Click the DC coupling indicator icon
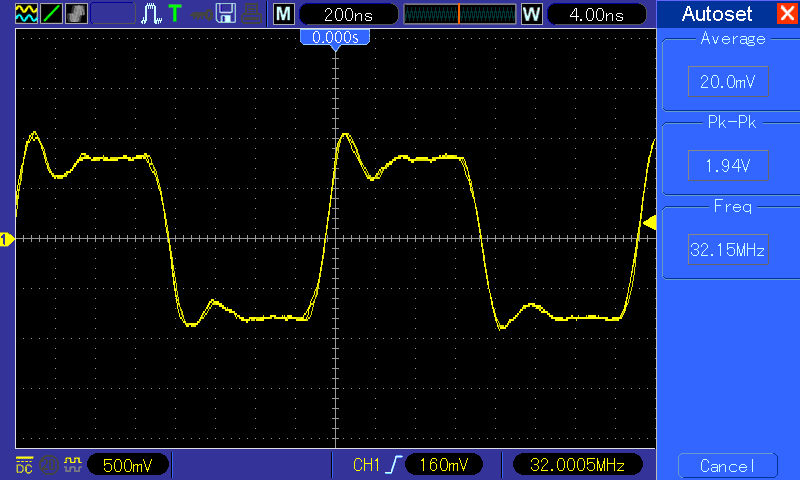The image size is (800, 480). click(x=24, y=465)
